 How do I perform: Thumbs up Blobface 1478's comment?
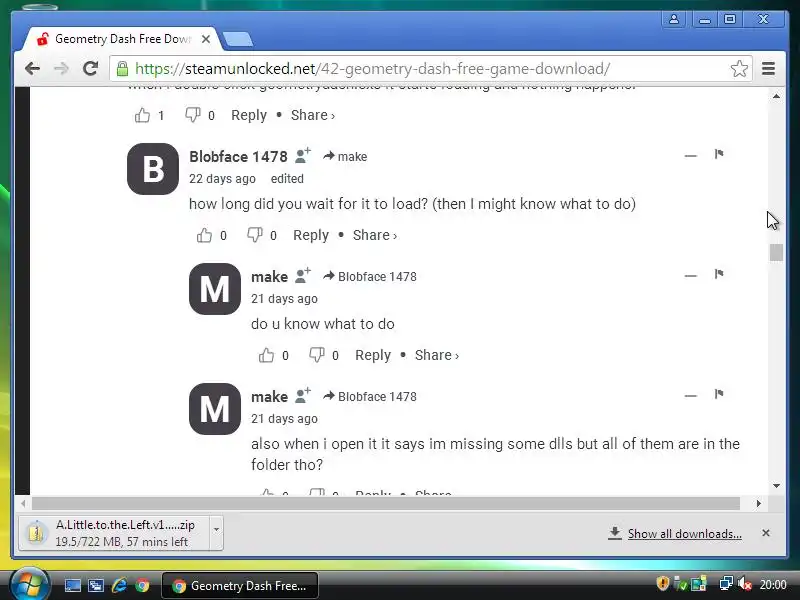204,235
